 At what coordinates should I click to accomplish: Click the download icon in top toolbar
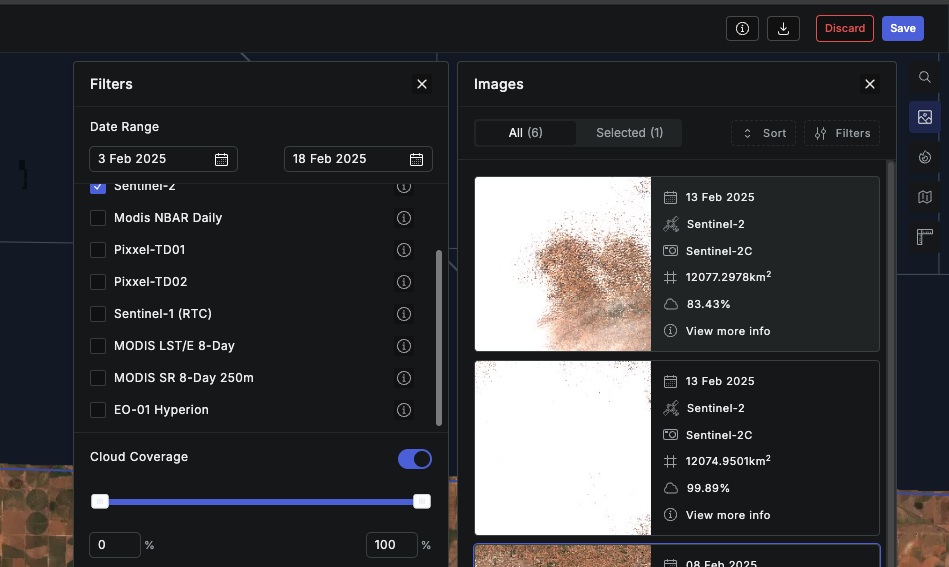coord(783,28)
